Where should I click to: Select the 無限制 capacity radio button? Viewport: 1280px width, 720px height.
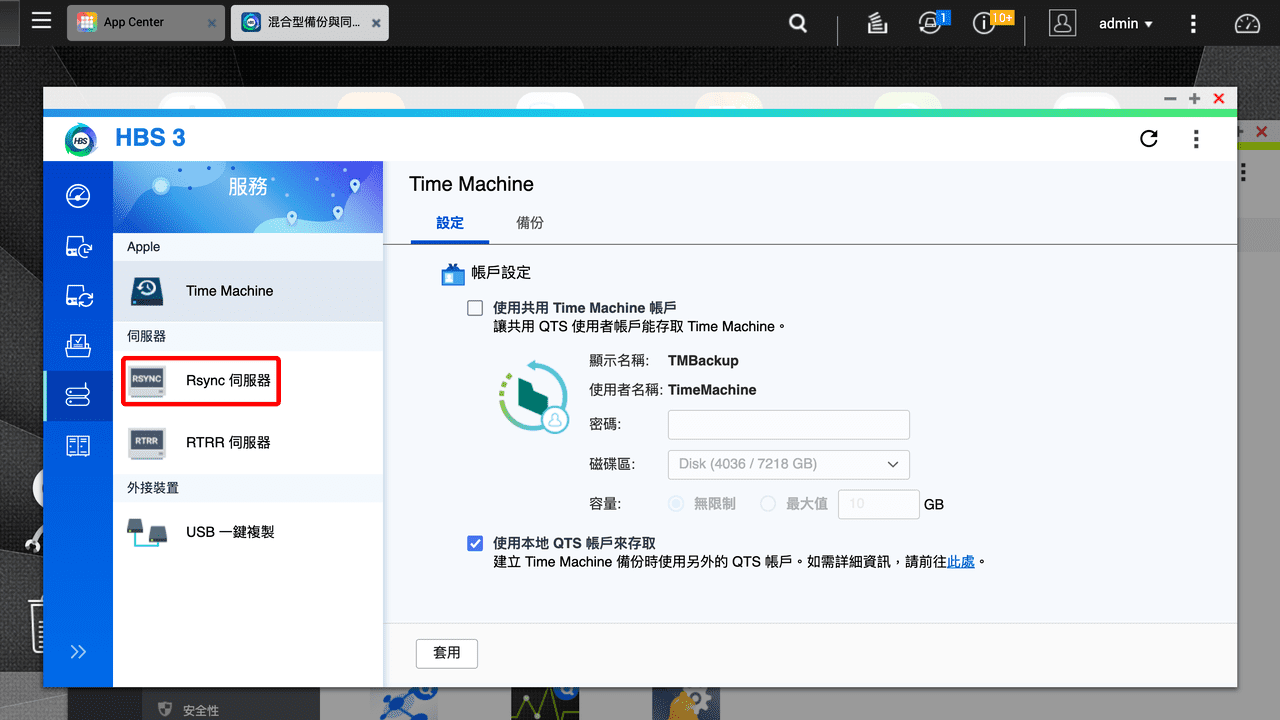pyautogui.click(x=676, y=504)
